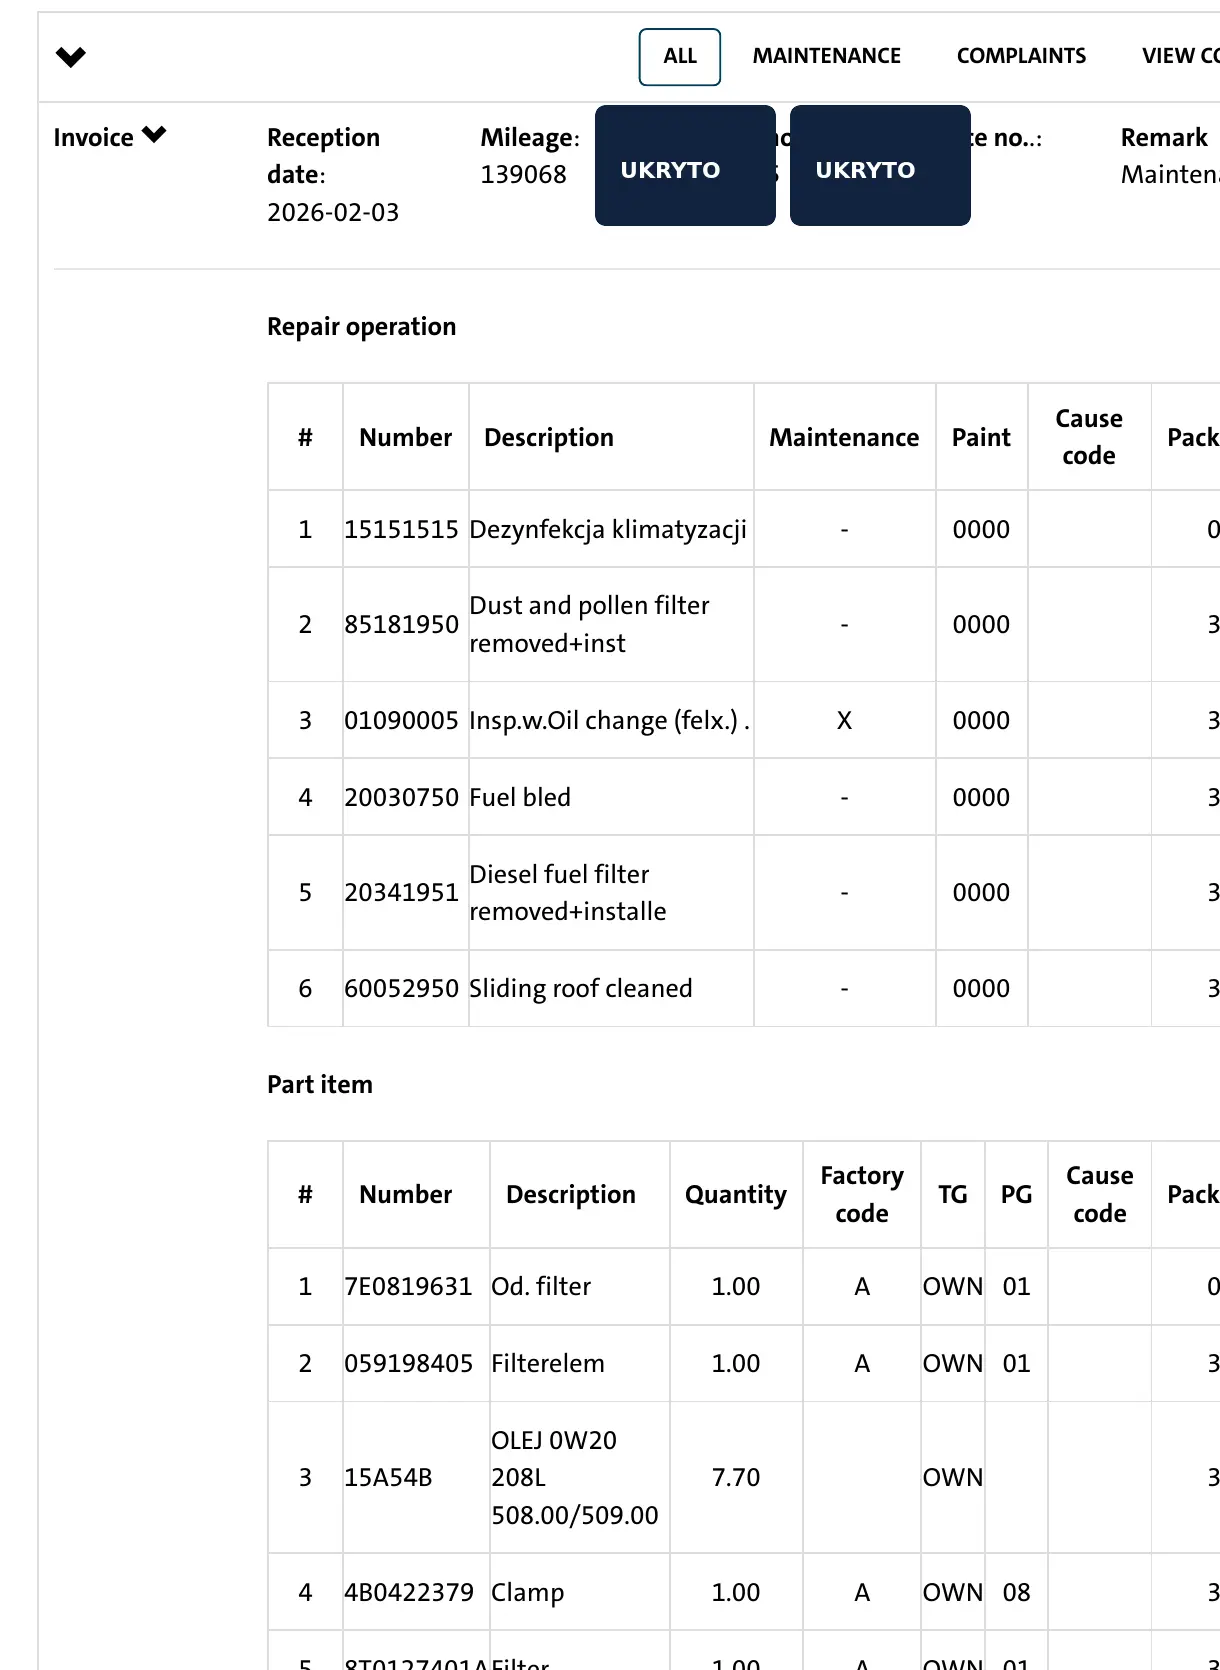Click Maintenance column header in repair table
Viewport: 1220px width, 1670px height.
[844, 437]
